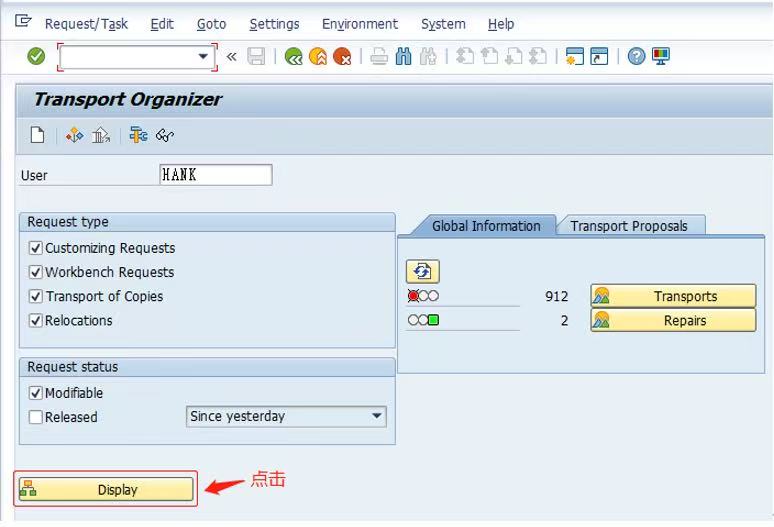This screenshot has width=774, height=527.
Task: Switch to the Transport Proposals tab
Action: tap(629, 226)
